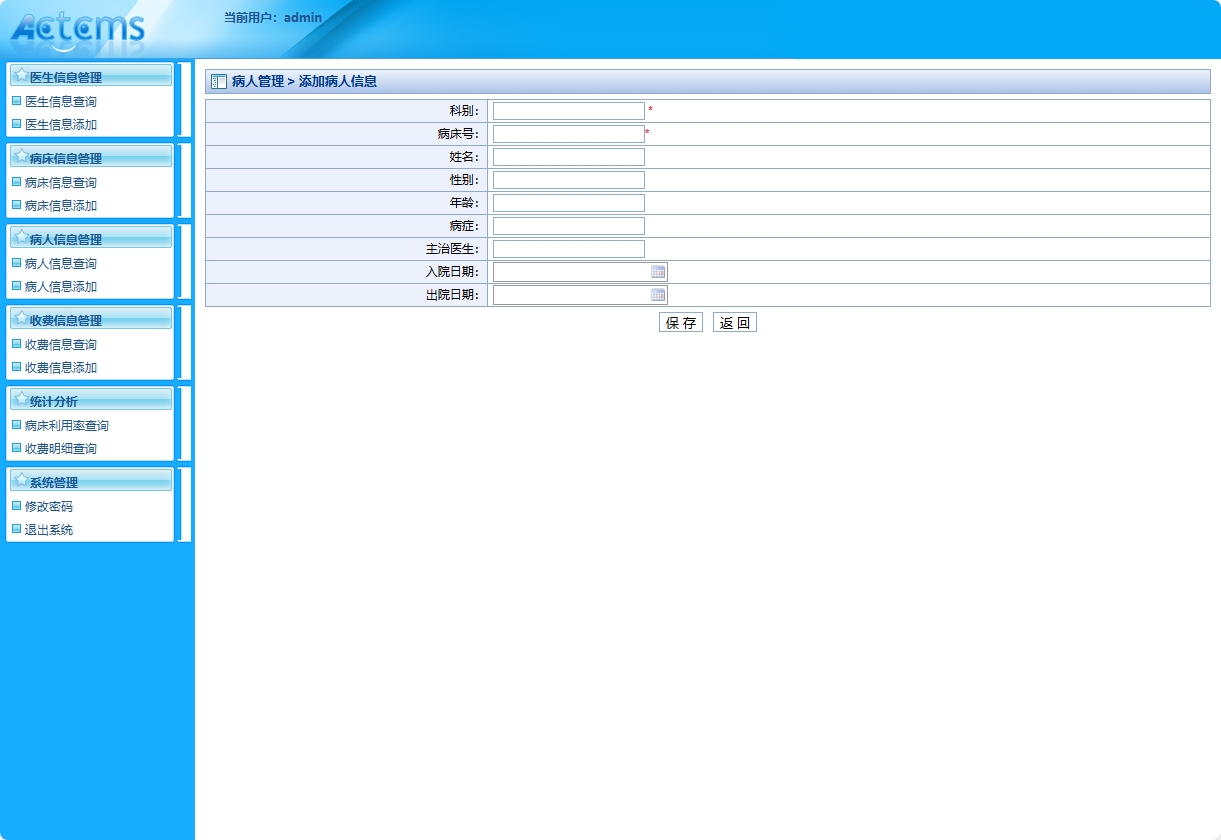Click the 主治医生： field label
This screenshot has height=840, width=1221.
coord(453,249)
